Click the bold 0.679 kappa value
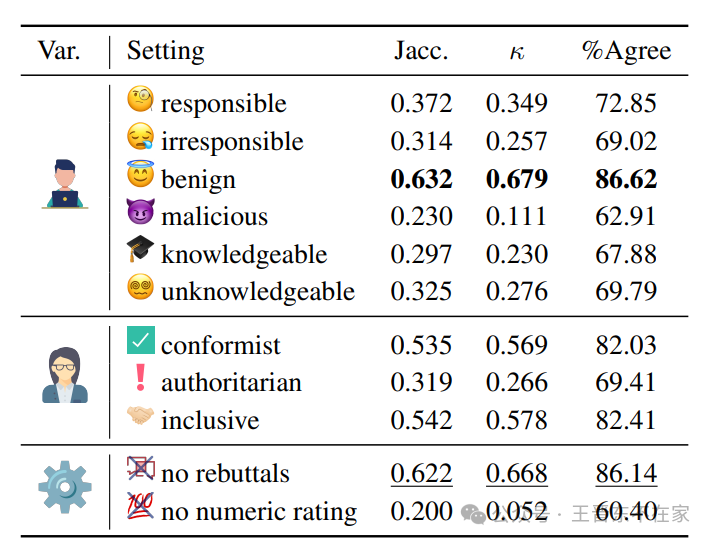Image resolution: width=712 pixels, height=542 pixels. tap(517, 180)
